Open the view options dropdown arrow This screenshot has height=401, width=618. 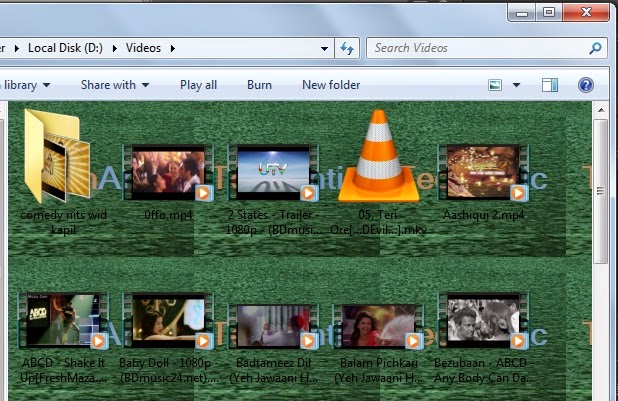[516, 85]
